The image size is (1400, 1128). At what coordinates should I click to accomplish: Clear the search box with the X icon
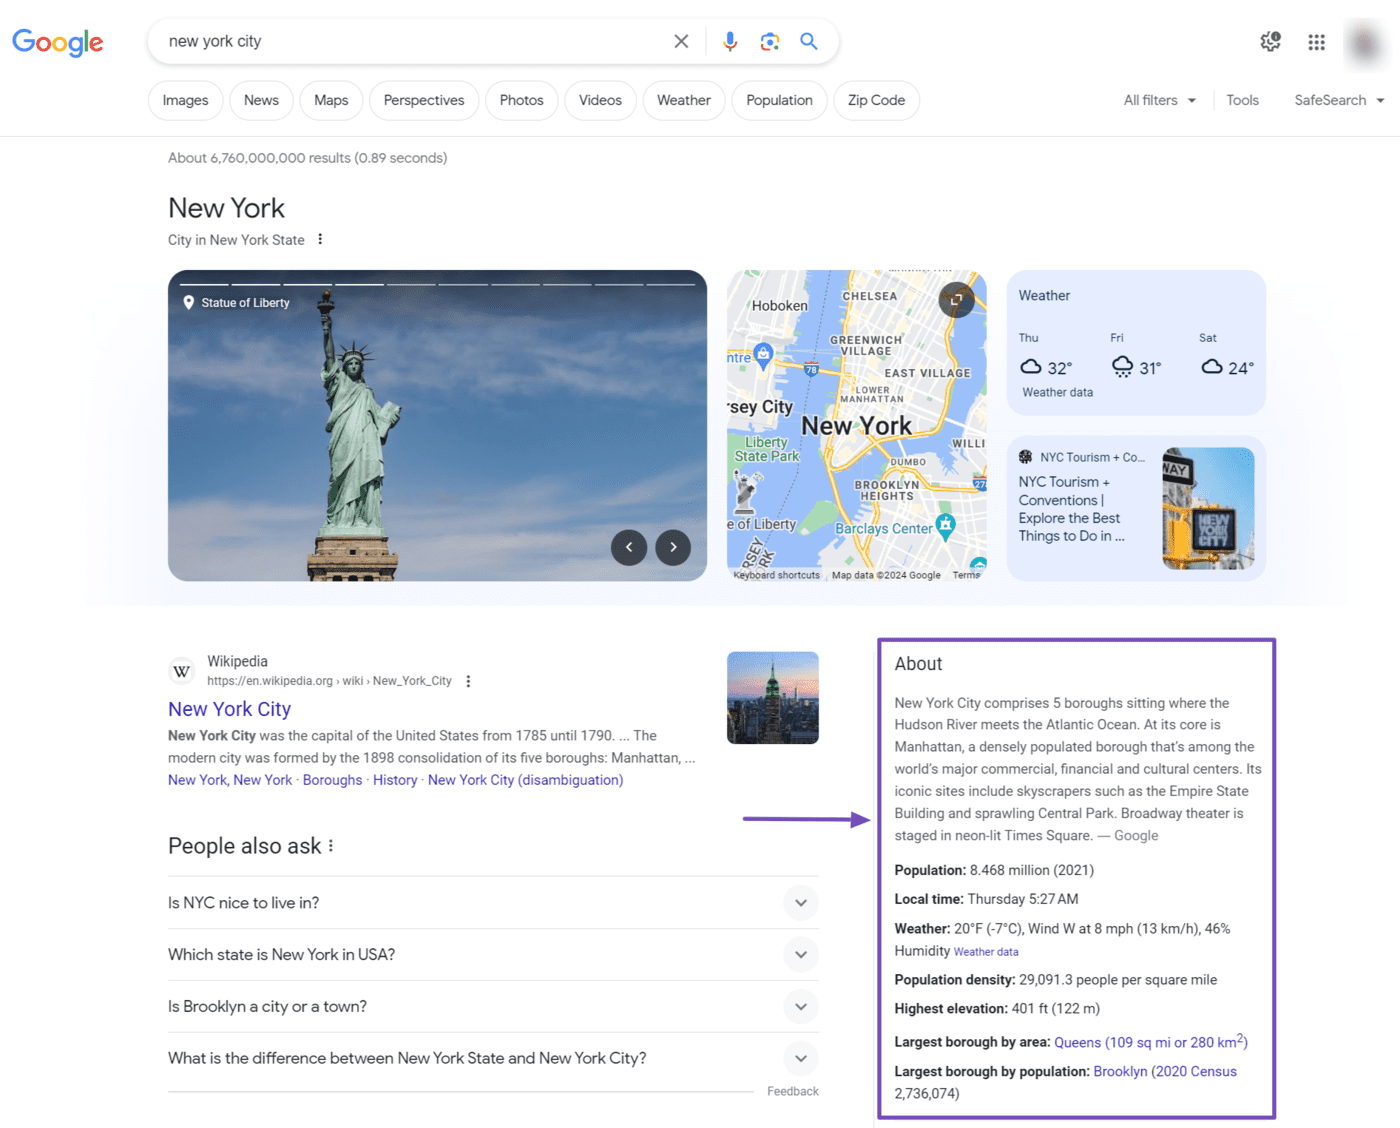tap(681, 41)
